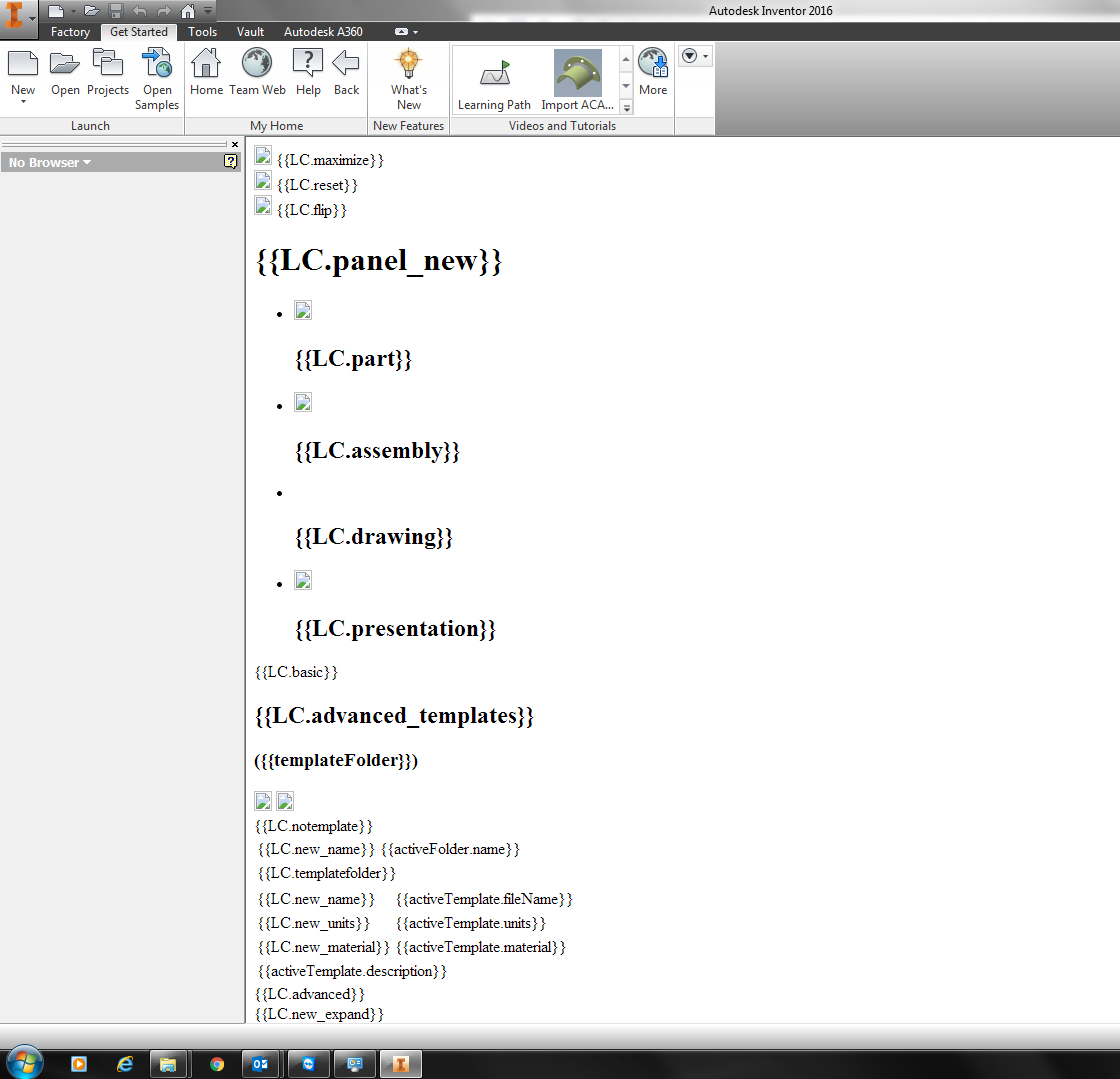Click the {{LC.drawing}} heading

(374, 536)
